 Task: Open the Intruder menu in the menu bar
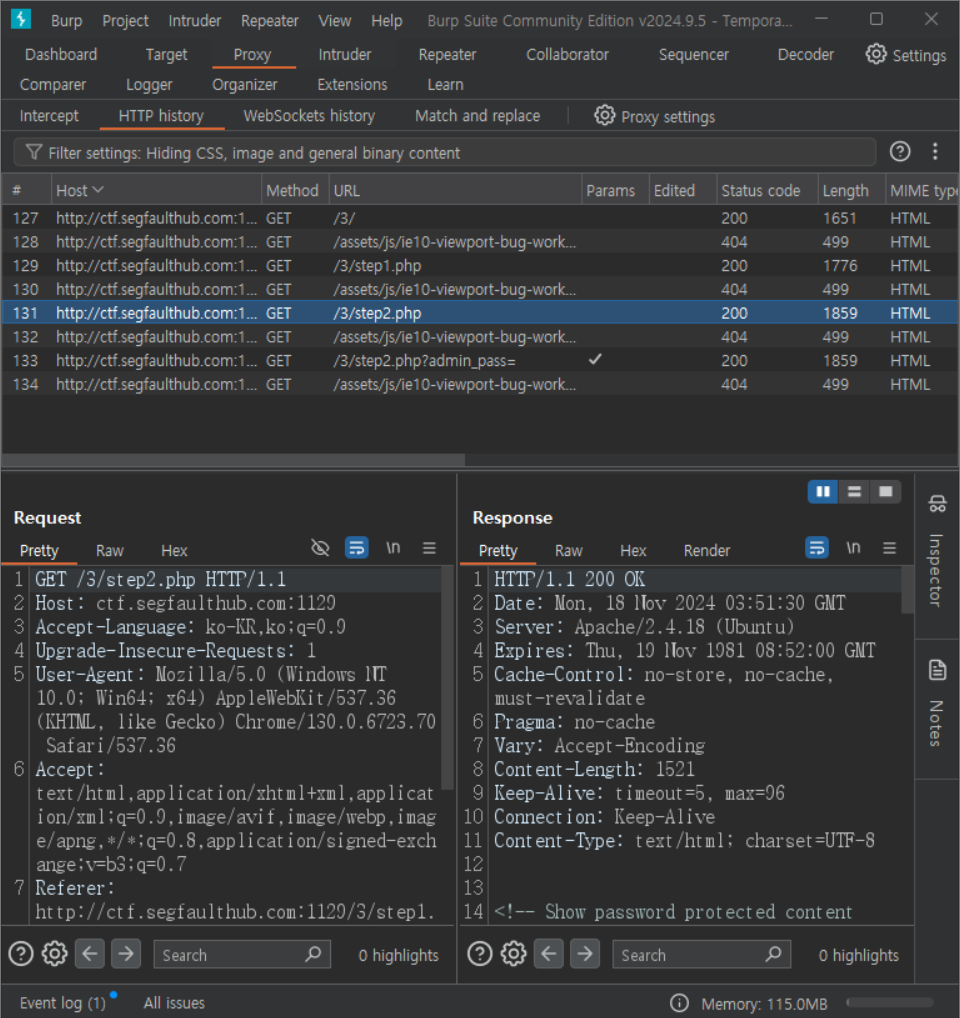[x=195, y=21]
